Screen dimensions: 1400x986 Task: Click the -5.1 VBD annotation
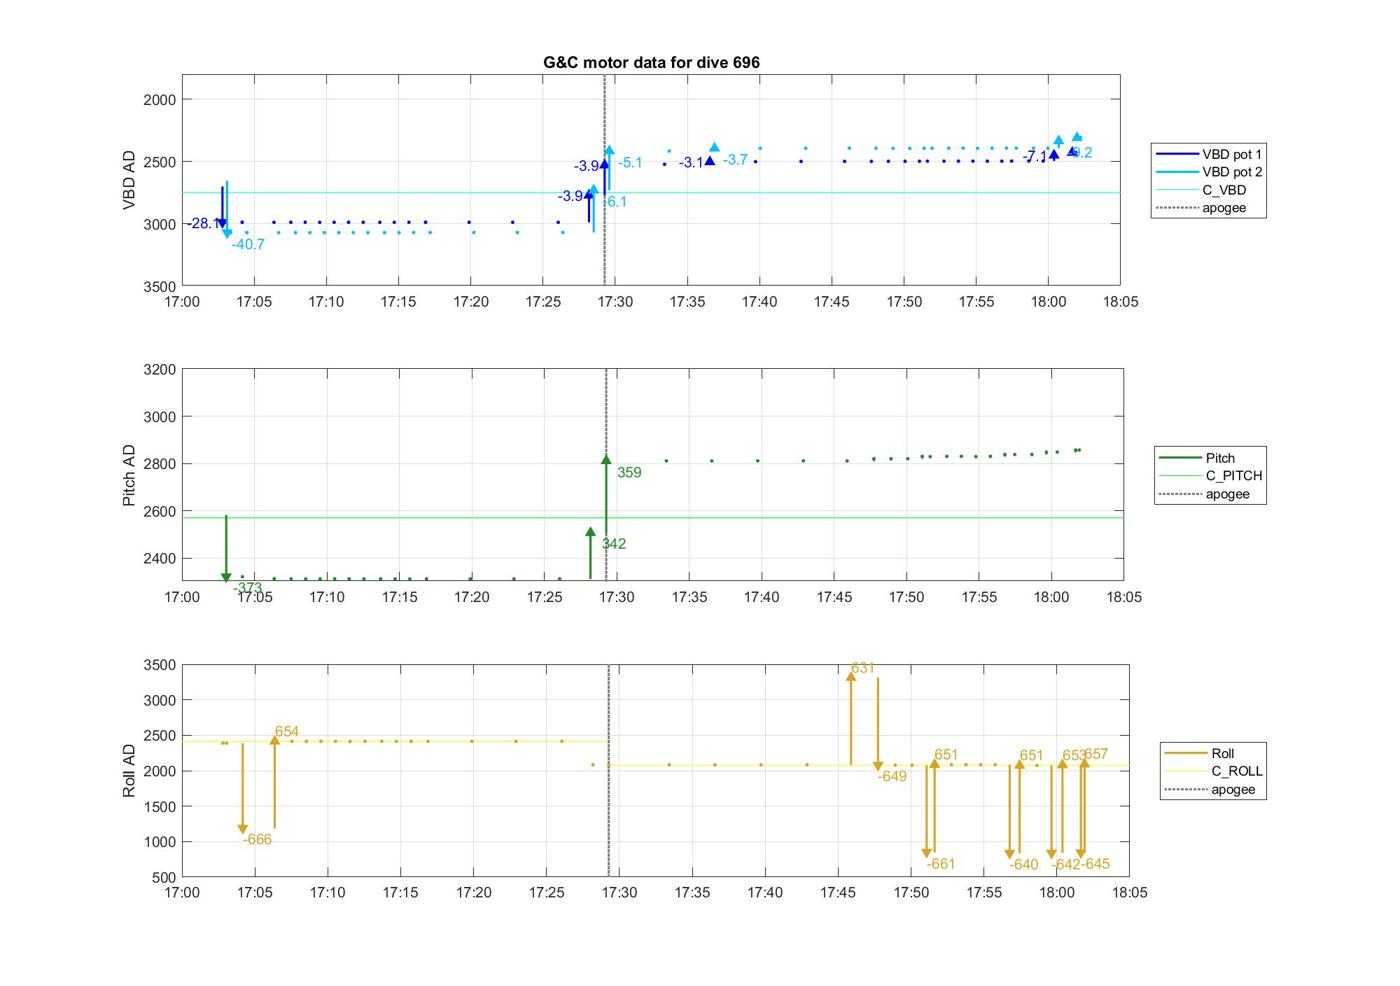click(630, 162)
